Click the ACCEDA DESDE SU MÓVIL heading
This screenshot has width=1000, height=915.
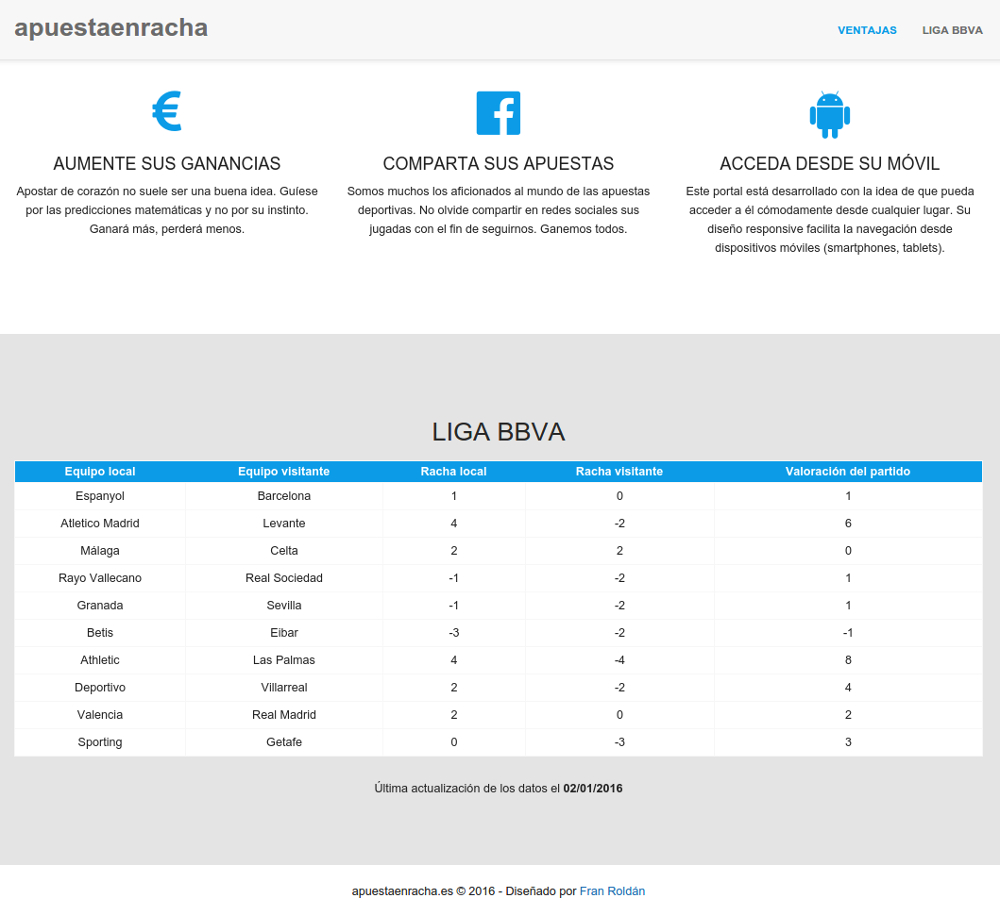829,164
